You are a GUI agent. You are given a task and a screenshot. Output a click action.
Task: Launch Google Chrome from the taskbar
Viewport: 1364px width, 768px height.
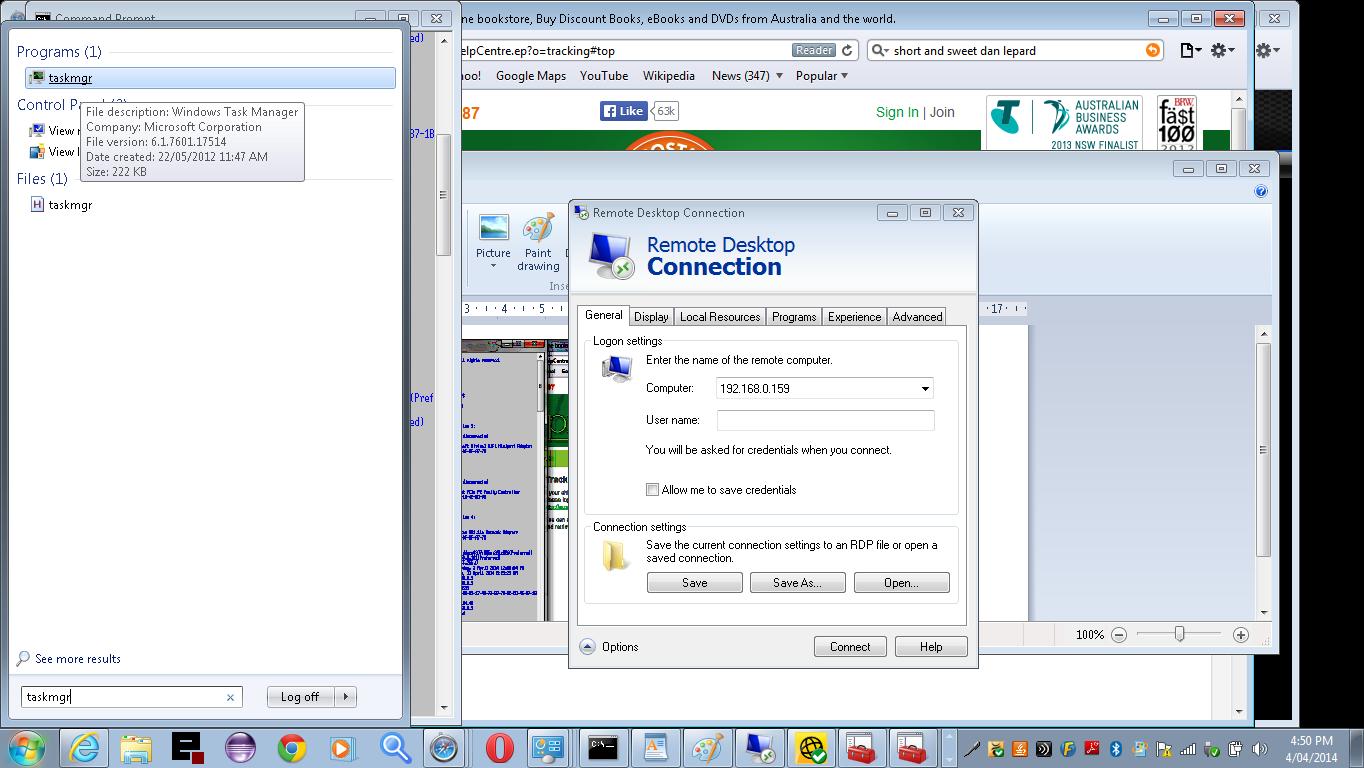(x=291, y=747)
